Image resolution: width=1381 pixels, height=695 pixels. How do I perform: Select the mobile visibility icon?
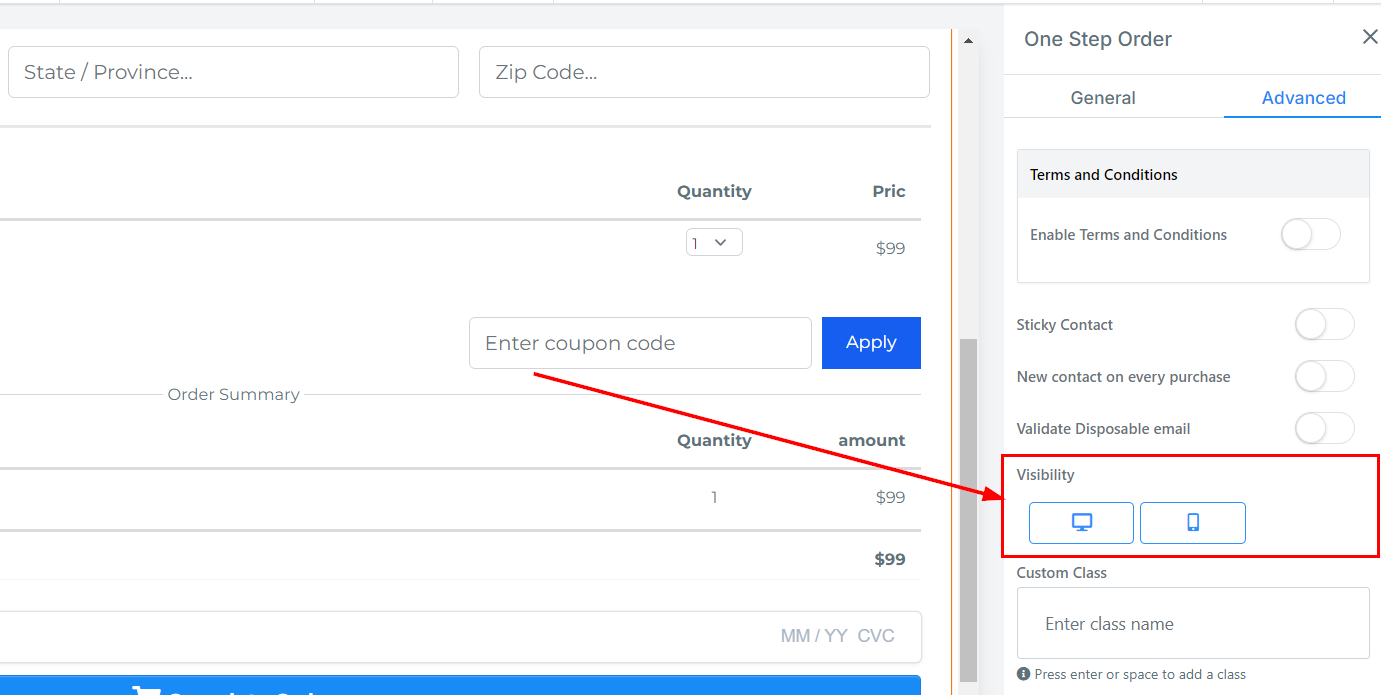(1192, 523)
